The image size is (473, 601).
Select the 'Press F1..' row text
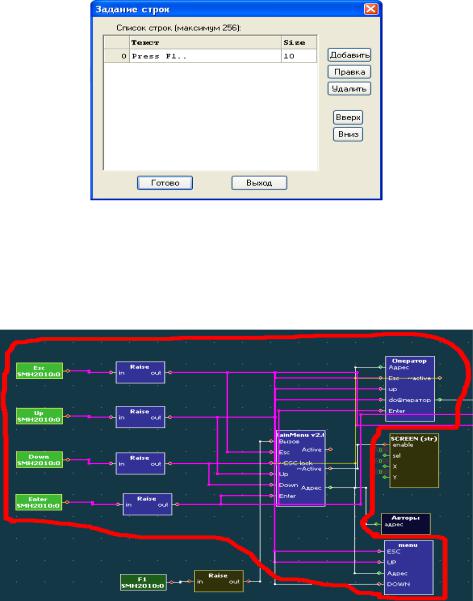click(159, 56)
